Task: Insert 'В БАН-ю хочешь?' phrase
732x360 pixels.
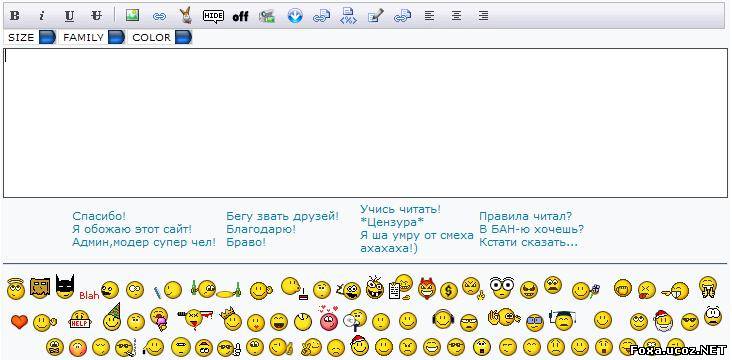Action: 531,229
